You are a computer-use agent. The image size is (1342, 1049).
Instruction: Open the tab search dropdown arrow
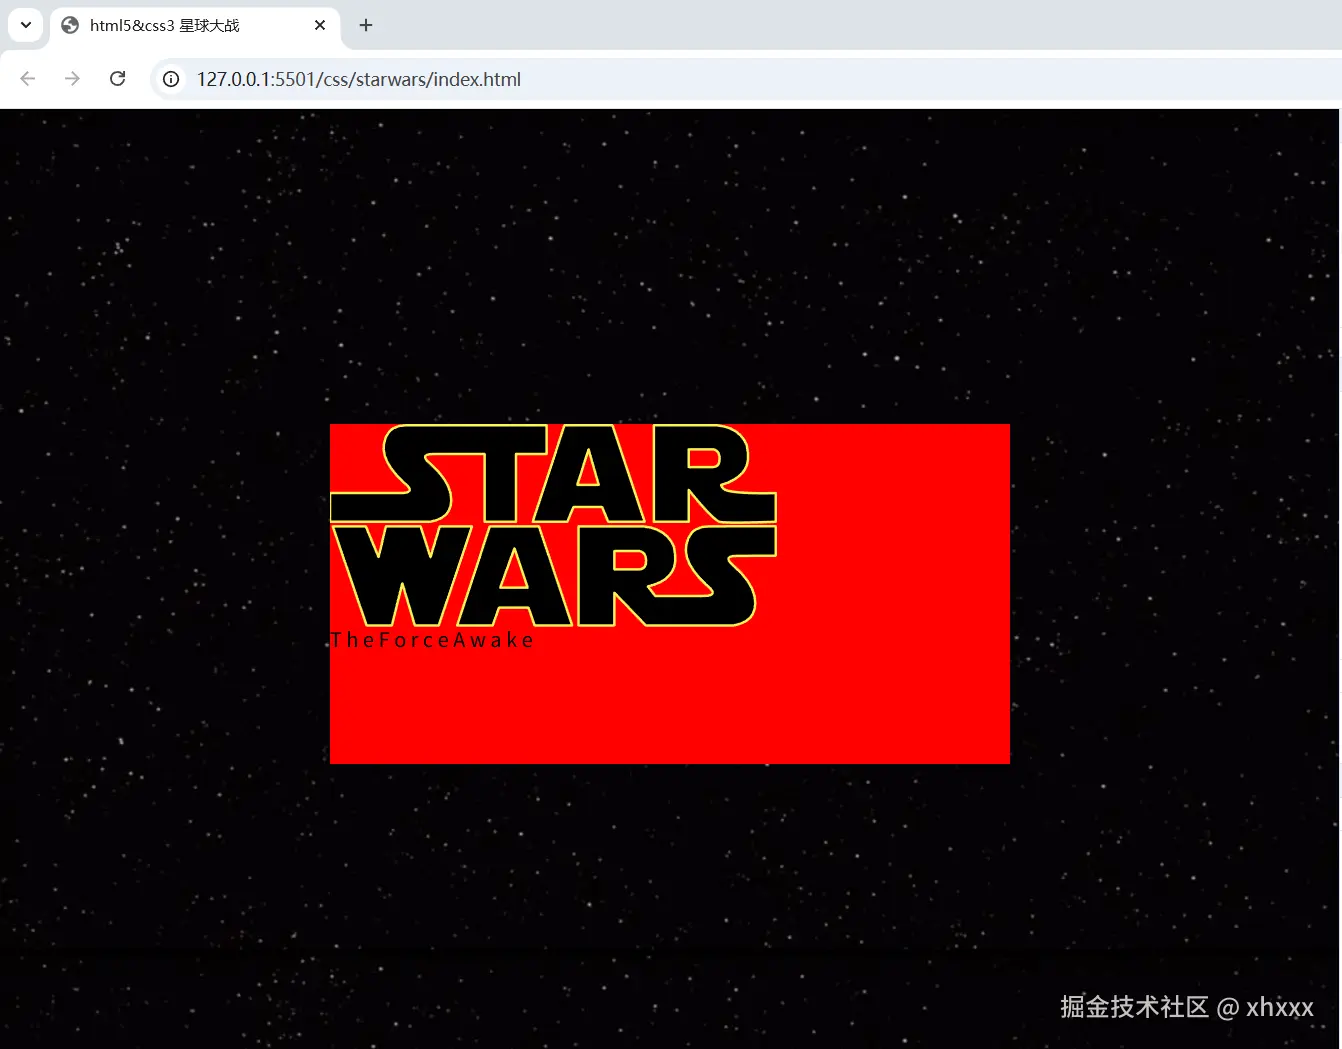(x=26, y=25)
